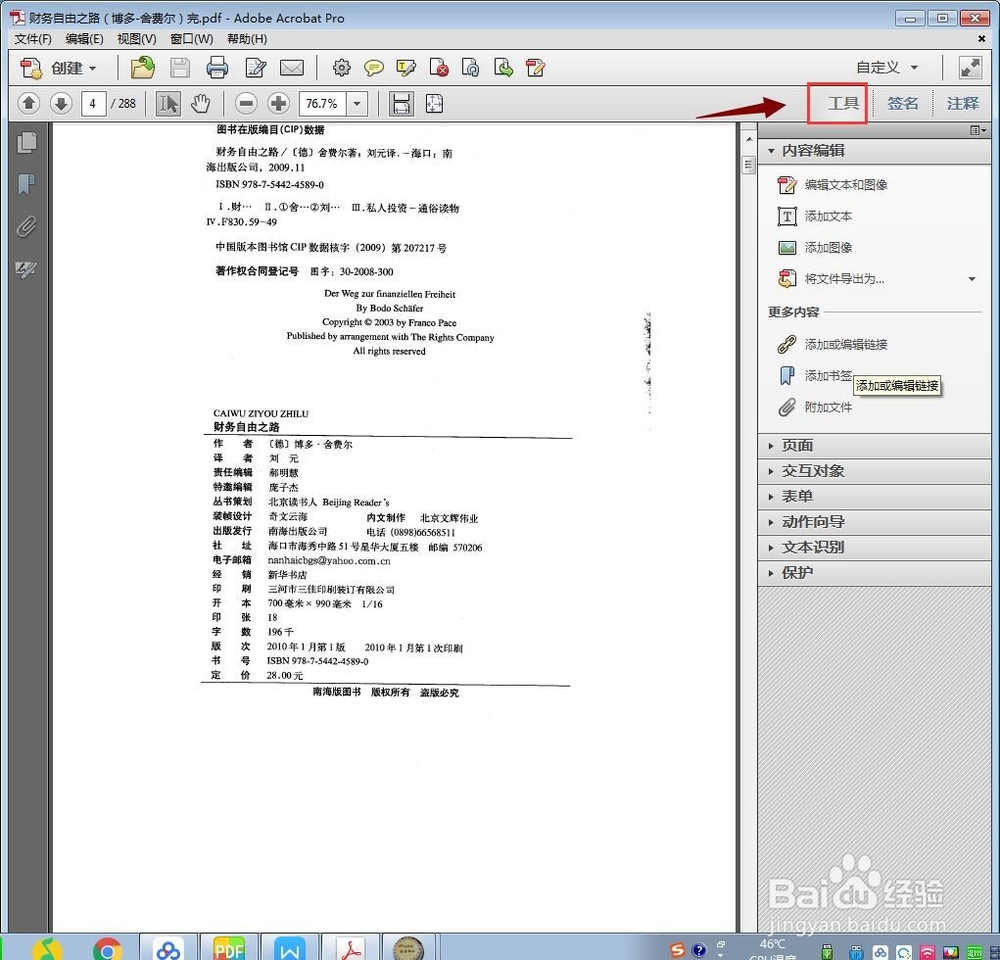1000x960 pixels.
Task: Open the 帮助(H) menu
Action: (x=247, y=39)
